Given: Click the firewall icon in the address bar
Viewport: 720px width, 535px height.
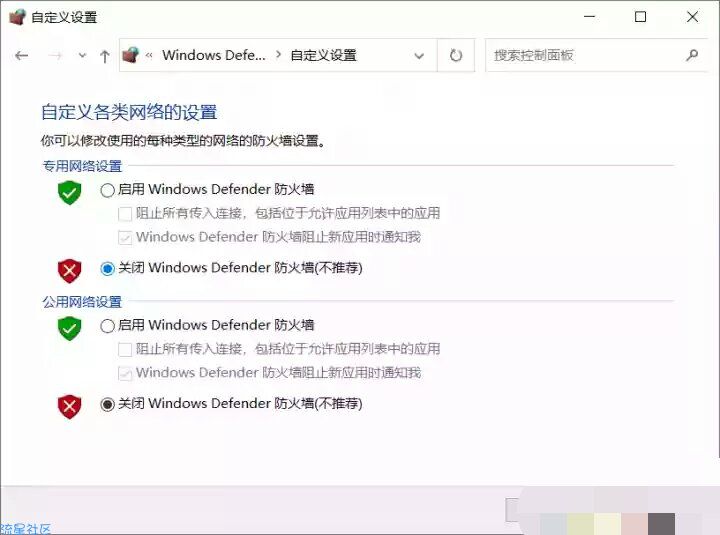Looking at the screenshot, I should (131, 55).
